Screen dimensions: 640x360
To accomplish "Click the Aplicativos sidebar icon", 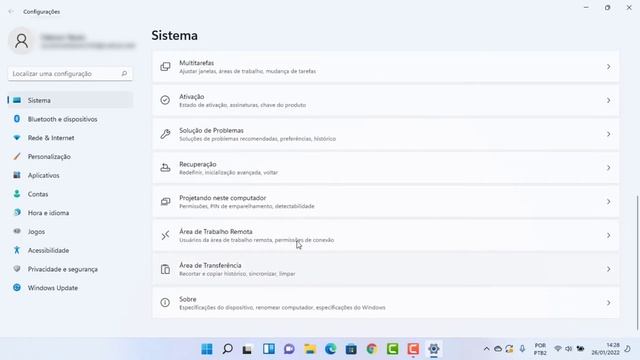I will tap(17, 175).
